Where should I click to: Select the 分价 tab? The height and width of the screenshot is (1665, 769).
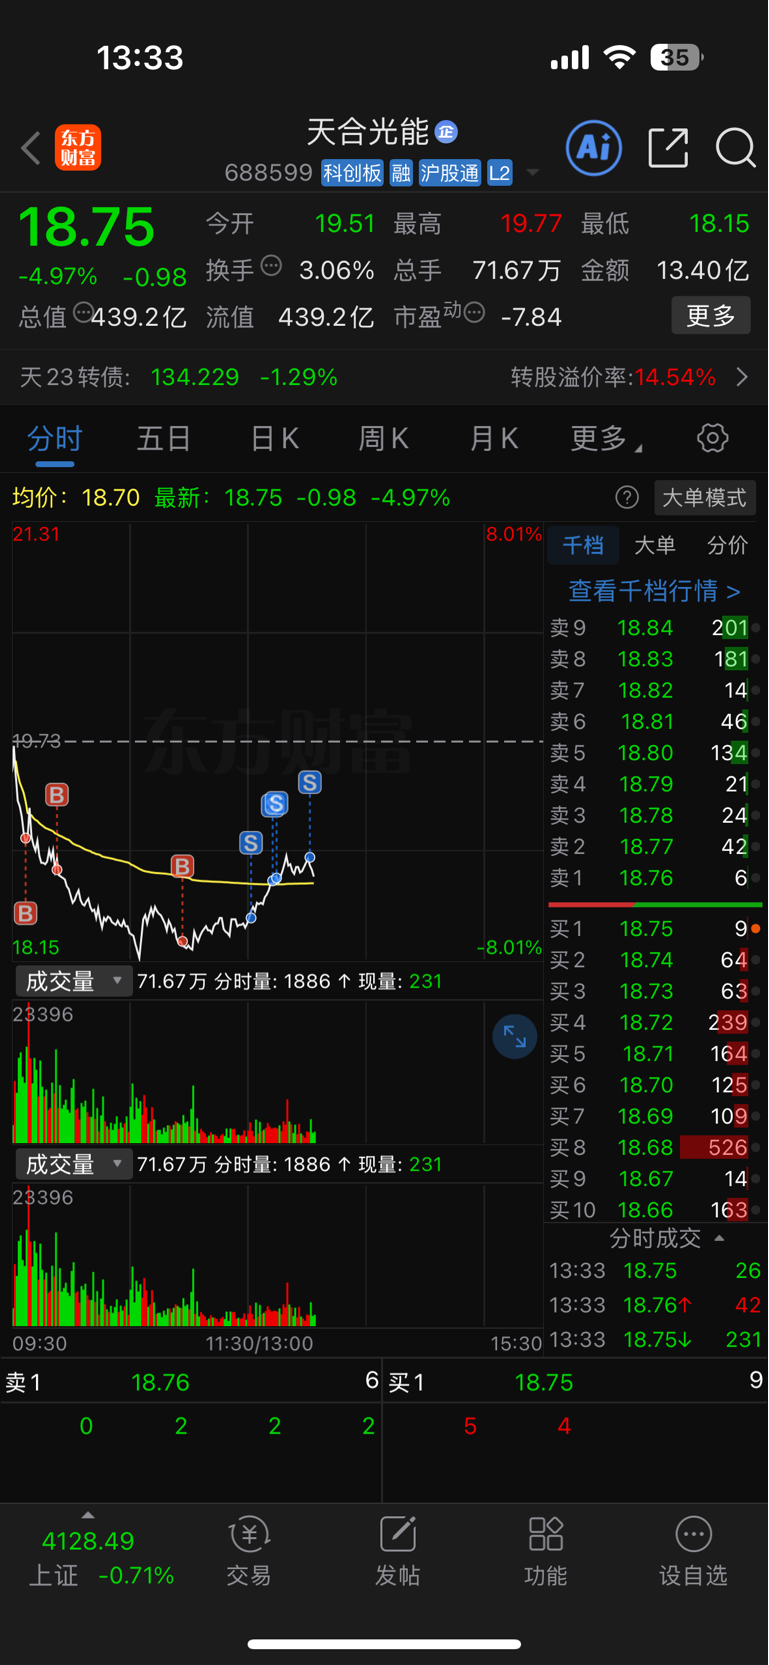click(x=727, y=545)
